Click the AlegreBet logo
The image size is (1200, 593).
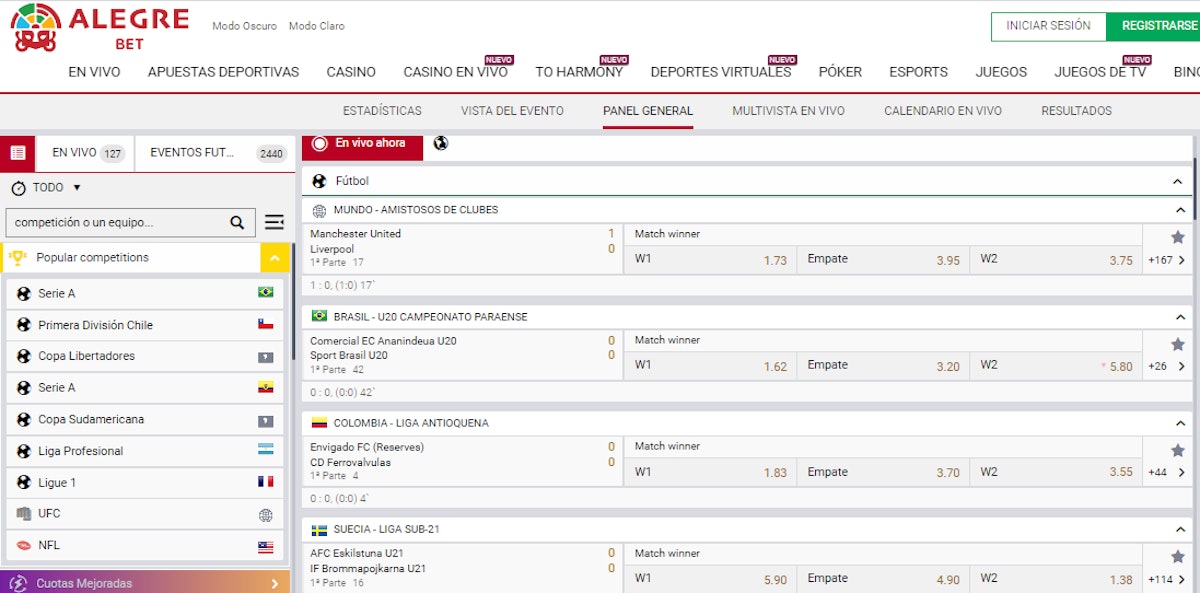tap(98, 28)
